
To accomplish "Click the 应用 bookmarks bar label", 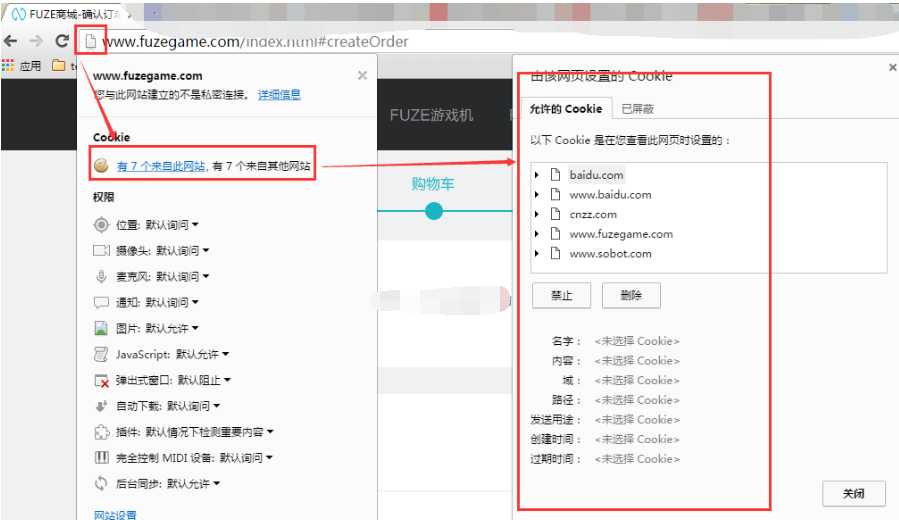I will [x=30, y=65].
